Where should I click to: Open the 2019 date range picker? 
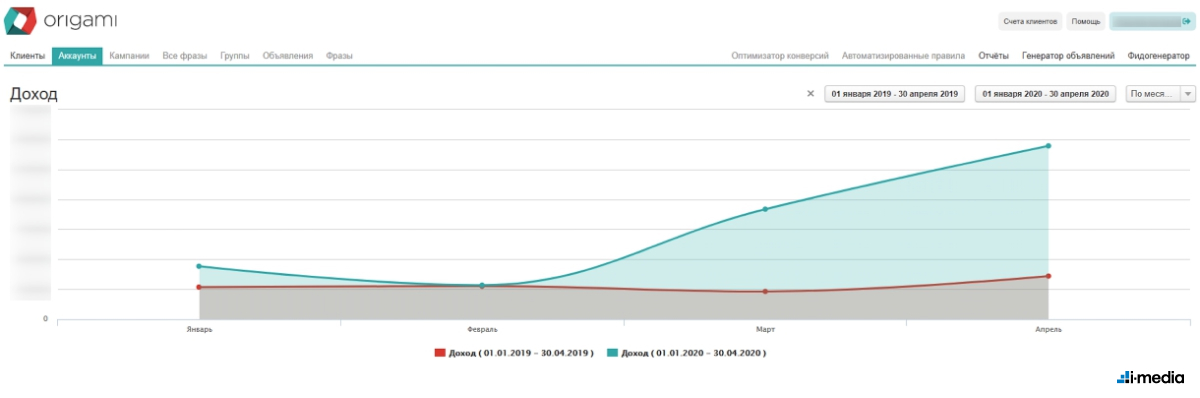(894, 93)
